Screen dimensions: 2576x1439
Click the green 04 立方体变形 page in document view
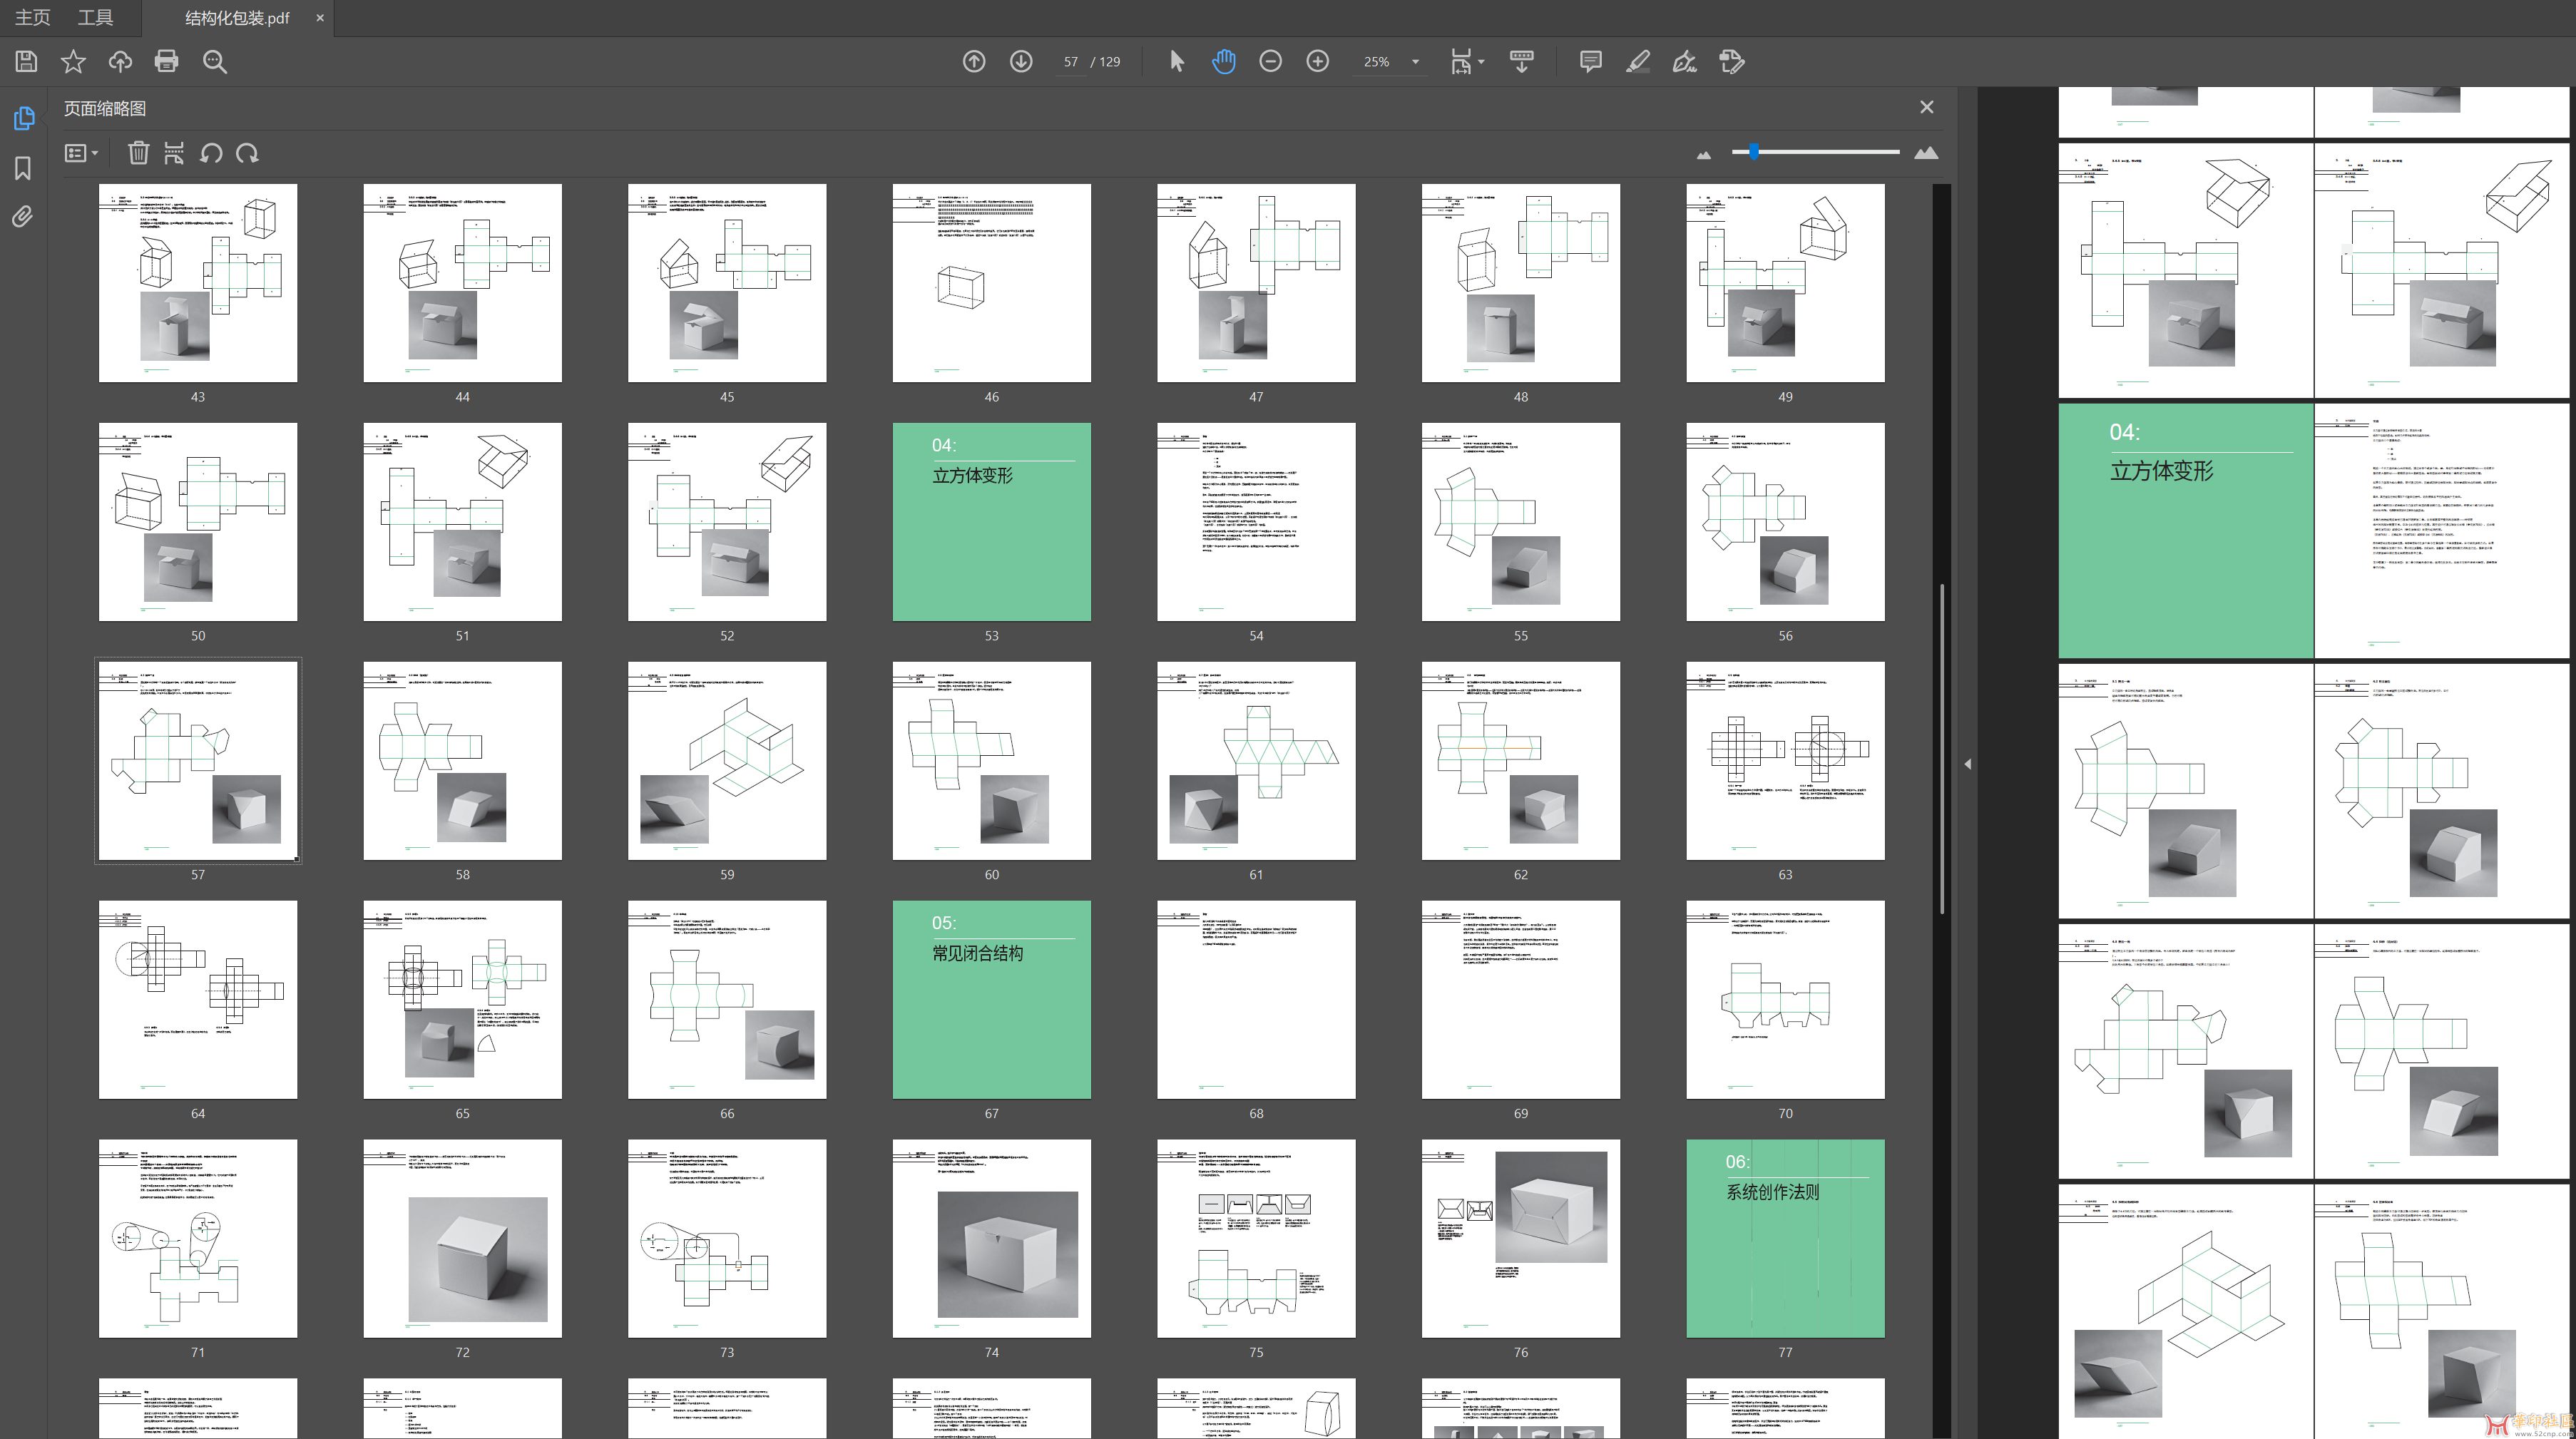click(x=2186, y=530)
